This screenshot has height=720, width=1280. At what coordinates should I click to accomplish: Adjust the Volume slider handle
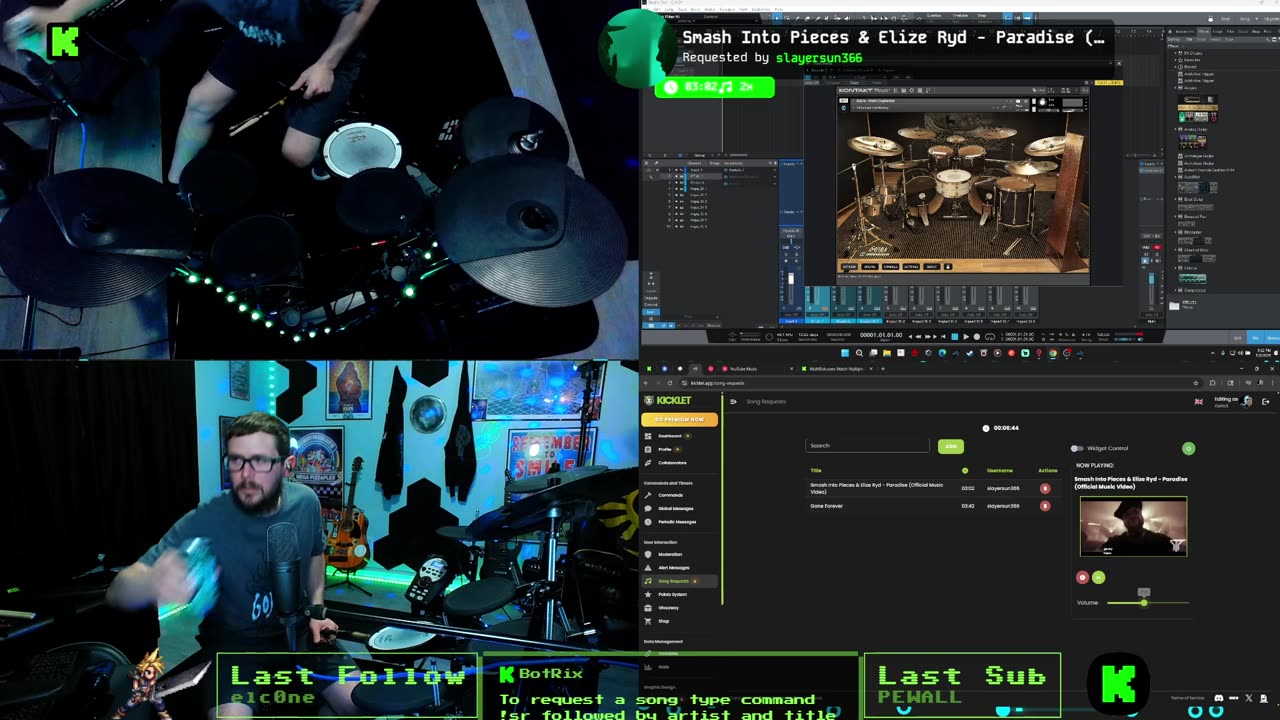coord(1144,602)
